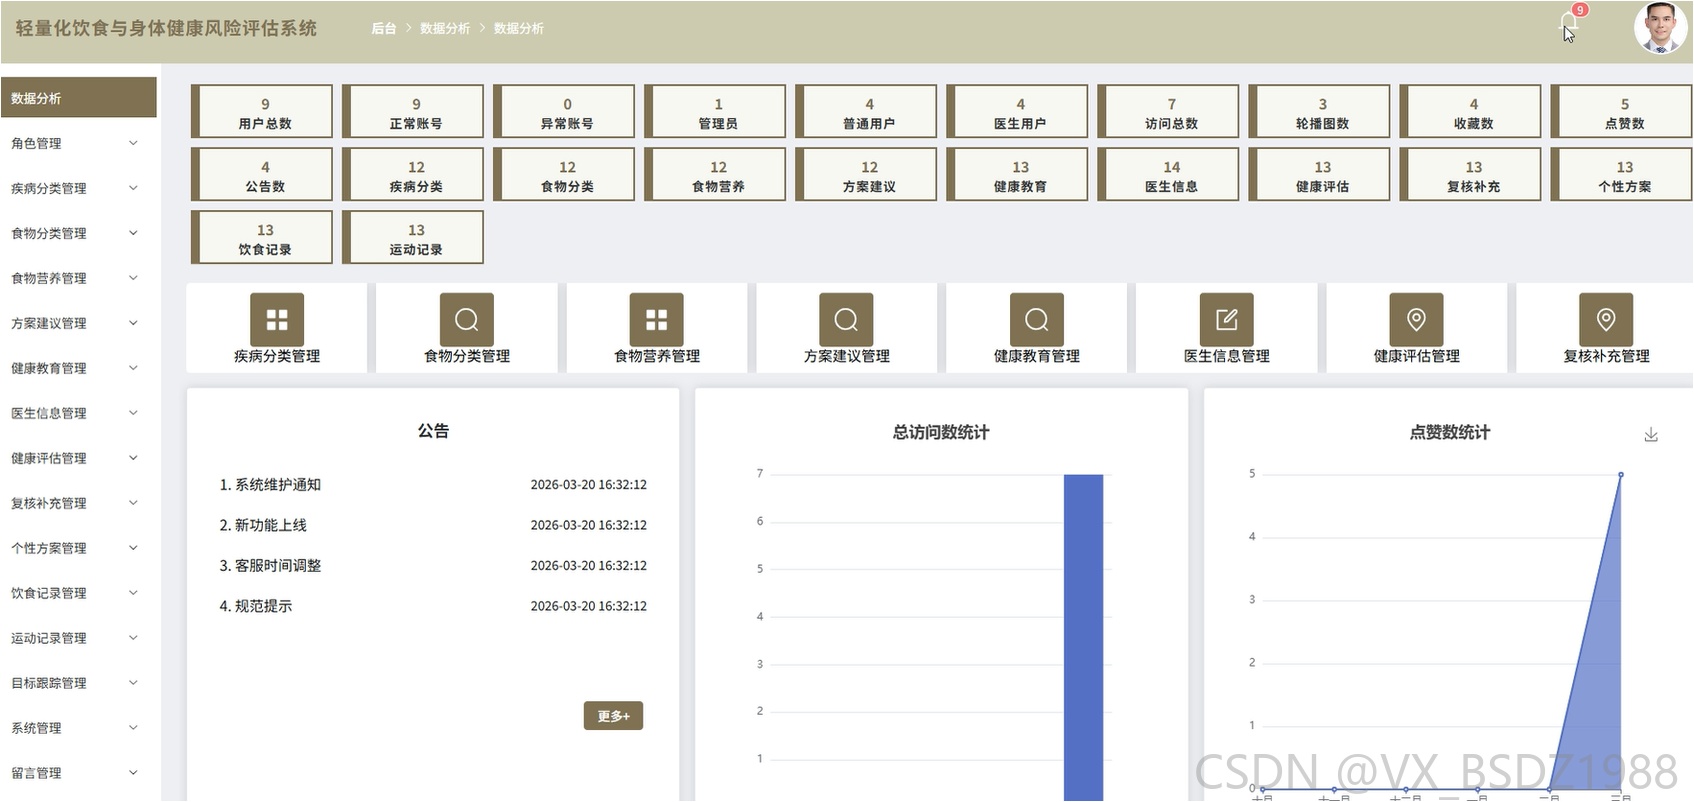The height and width of the screenshot is (802, 1694).
Task: Click the peak point in 点赞数统计 chart
Action: click(x=1621, y=474)
